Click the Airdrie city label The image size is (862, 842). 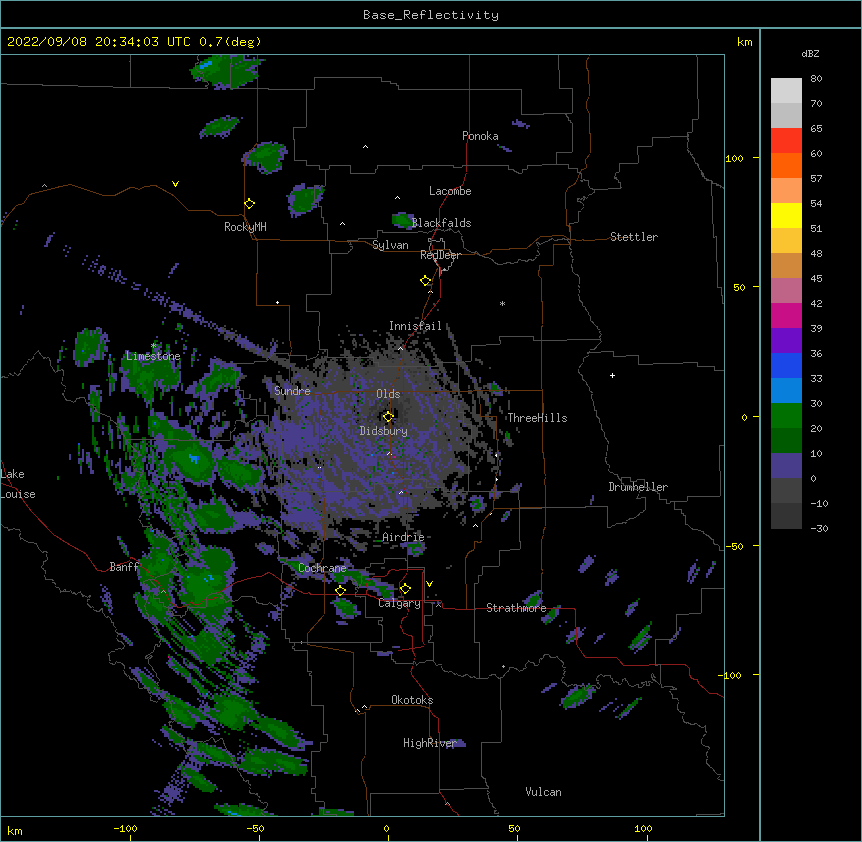click(404, 537)
